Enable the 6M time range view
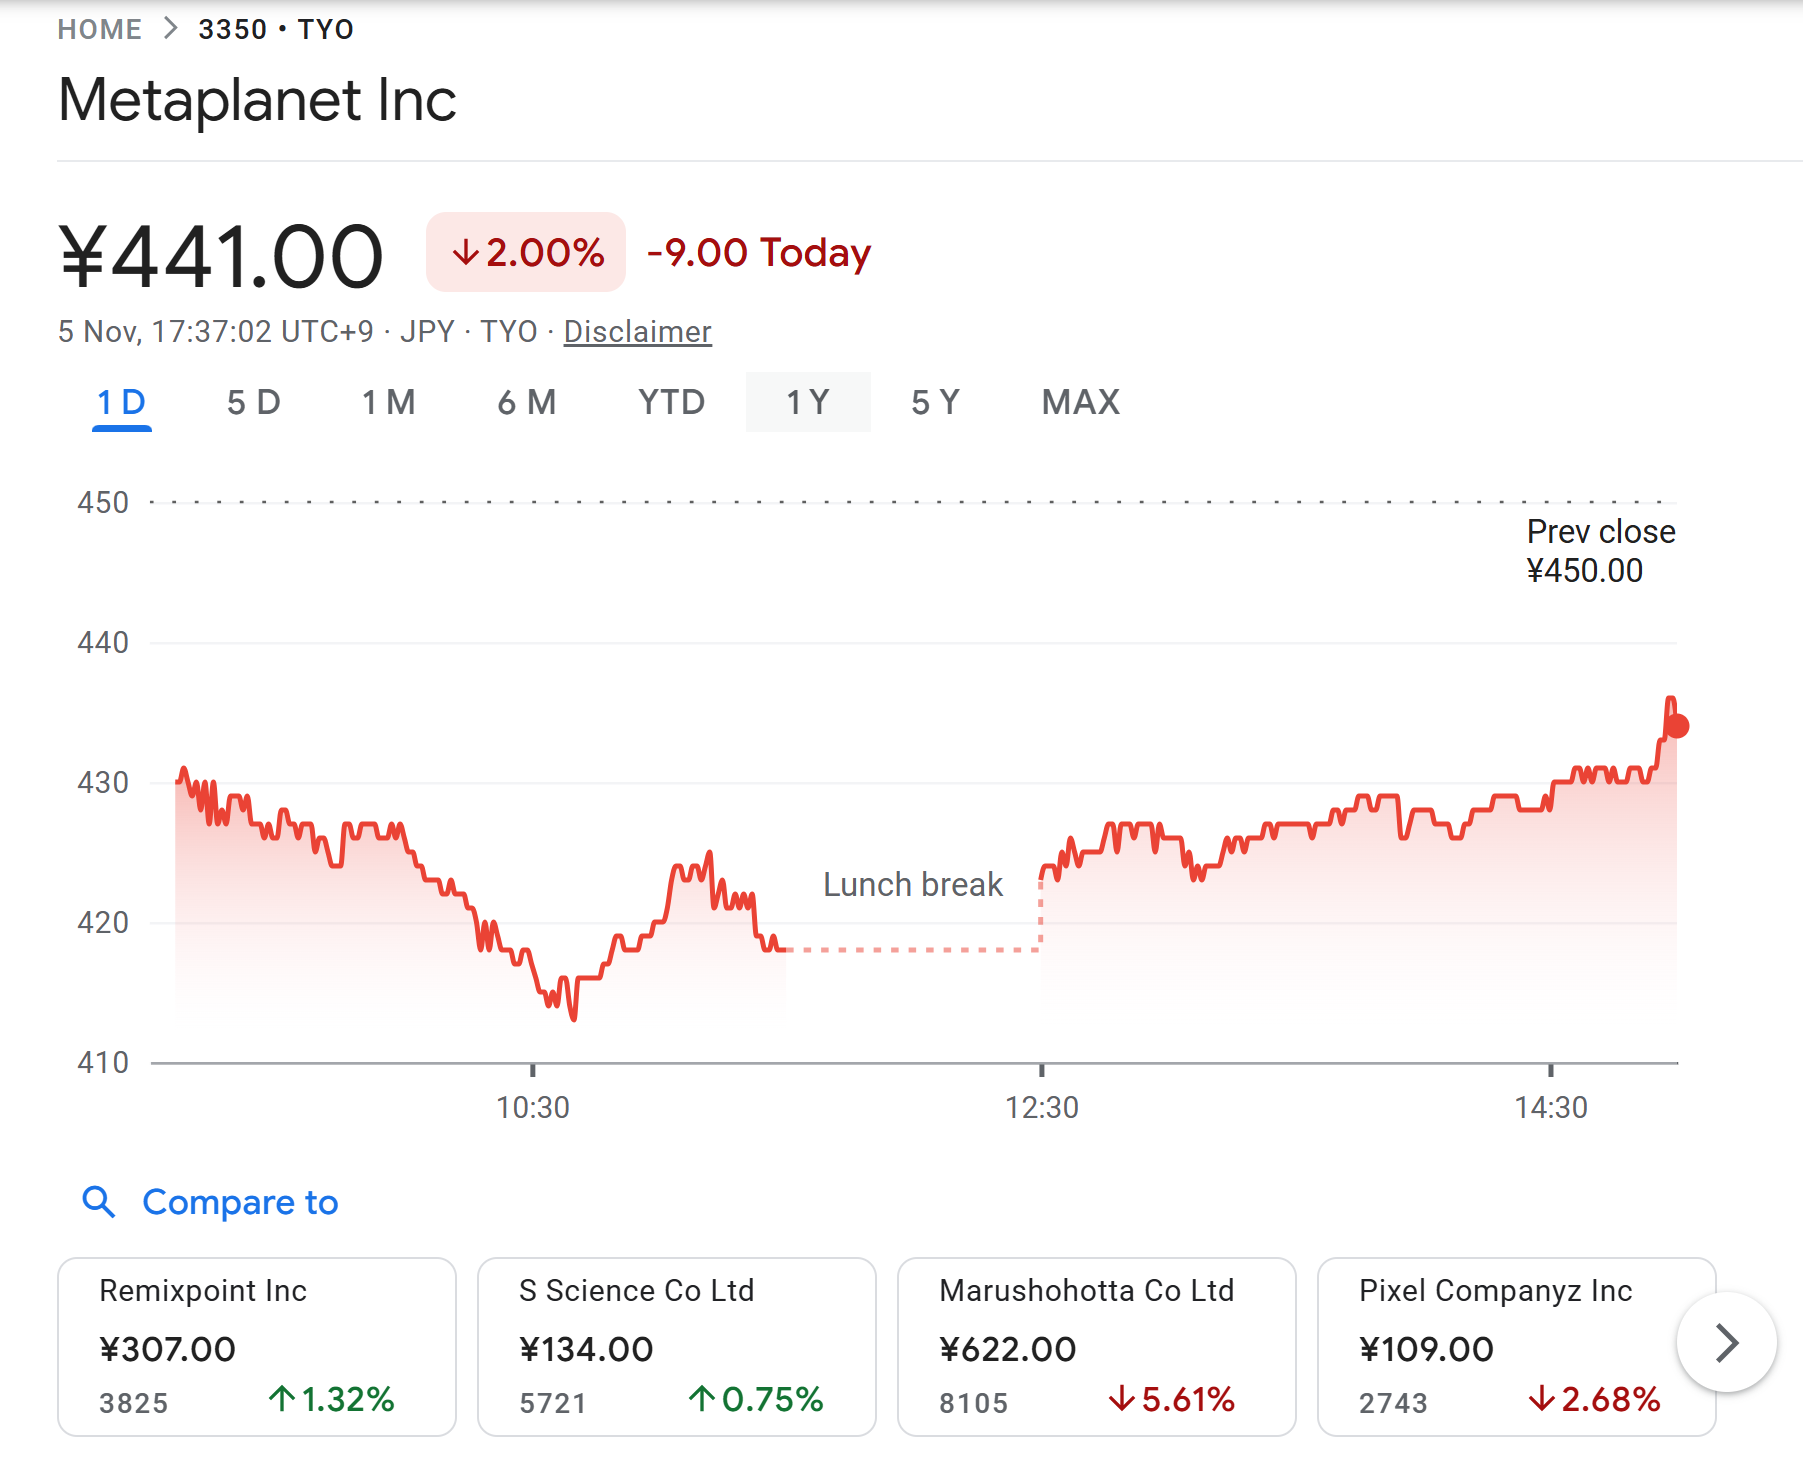The height and width of the screenshot is (1472, 1803). pos(526,402)
